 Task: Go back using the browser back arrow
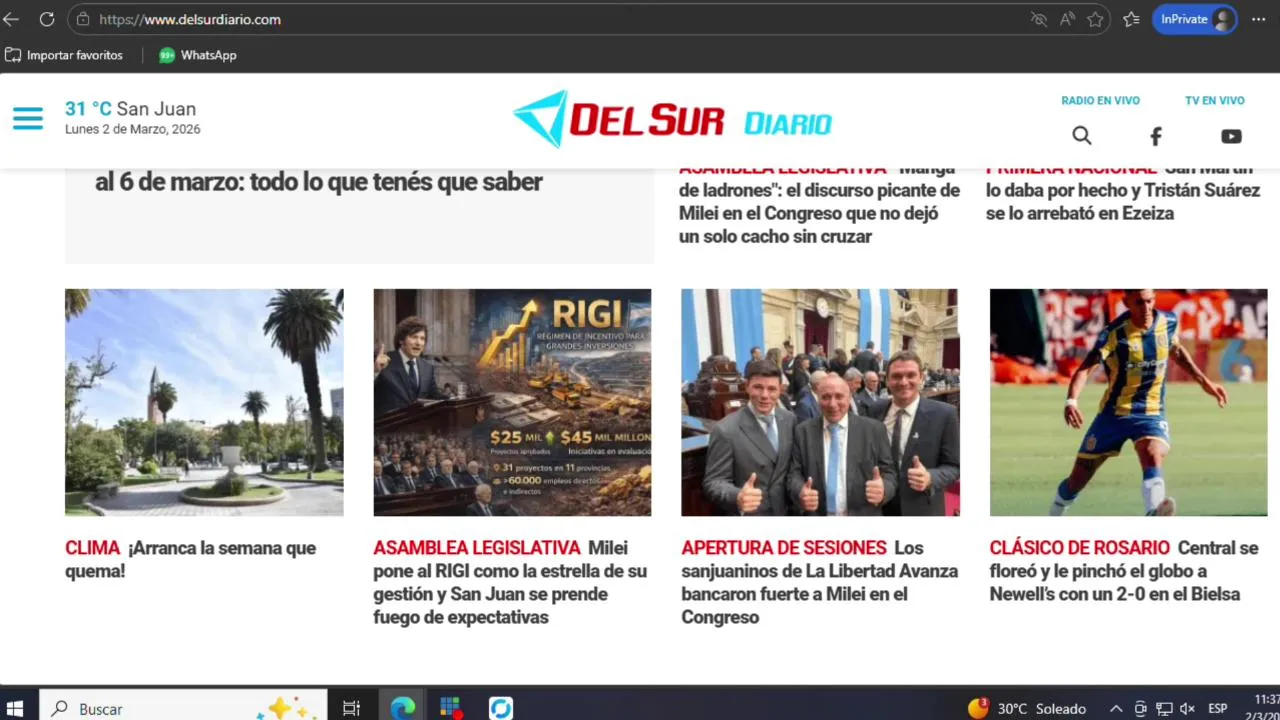(11, 19)
